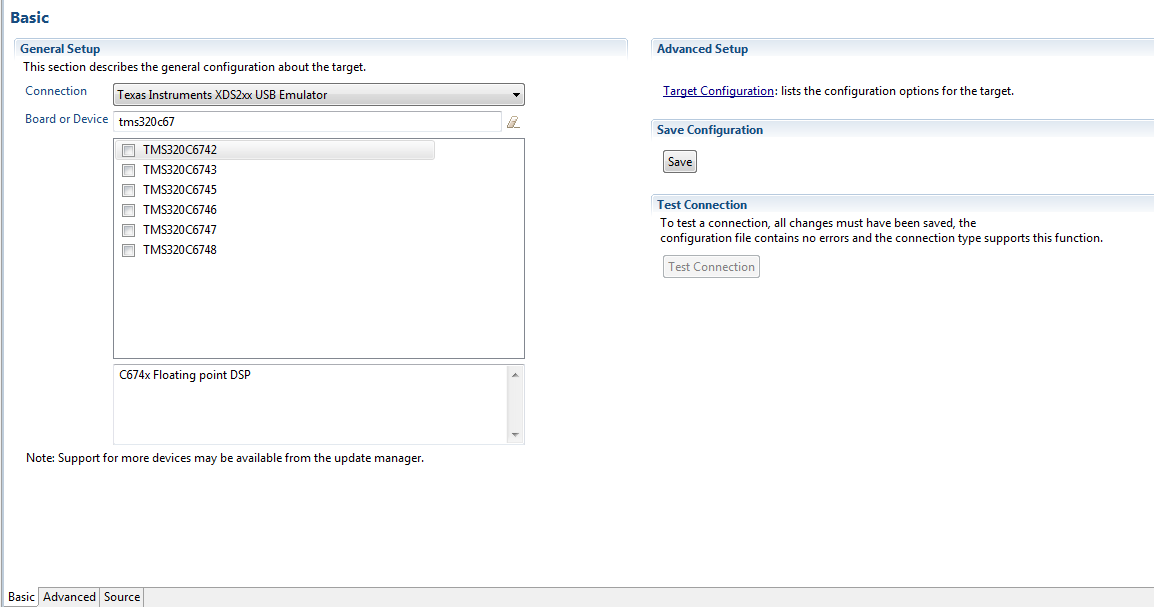Open the Connection dropdown arrow
The width and height of the screenshot is (1154, 607).
click(x=516, y=95)
